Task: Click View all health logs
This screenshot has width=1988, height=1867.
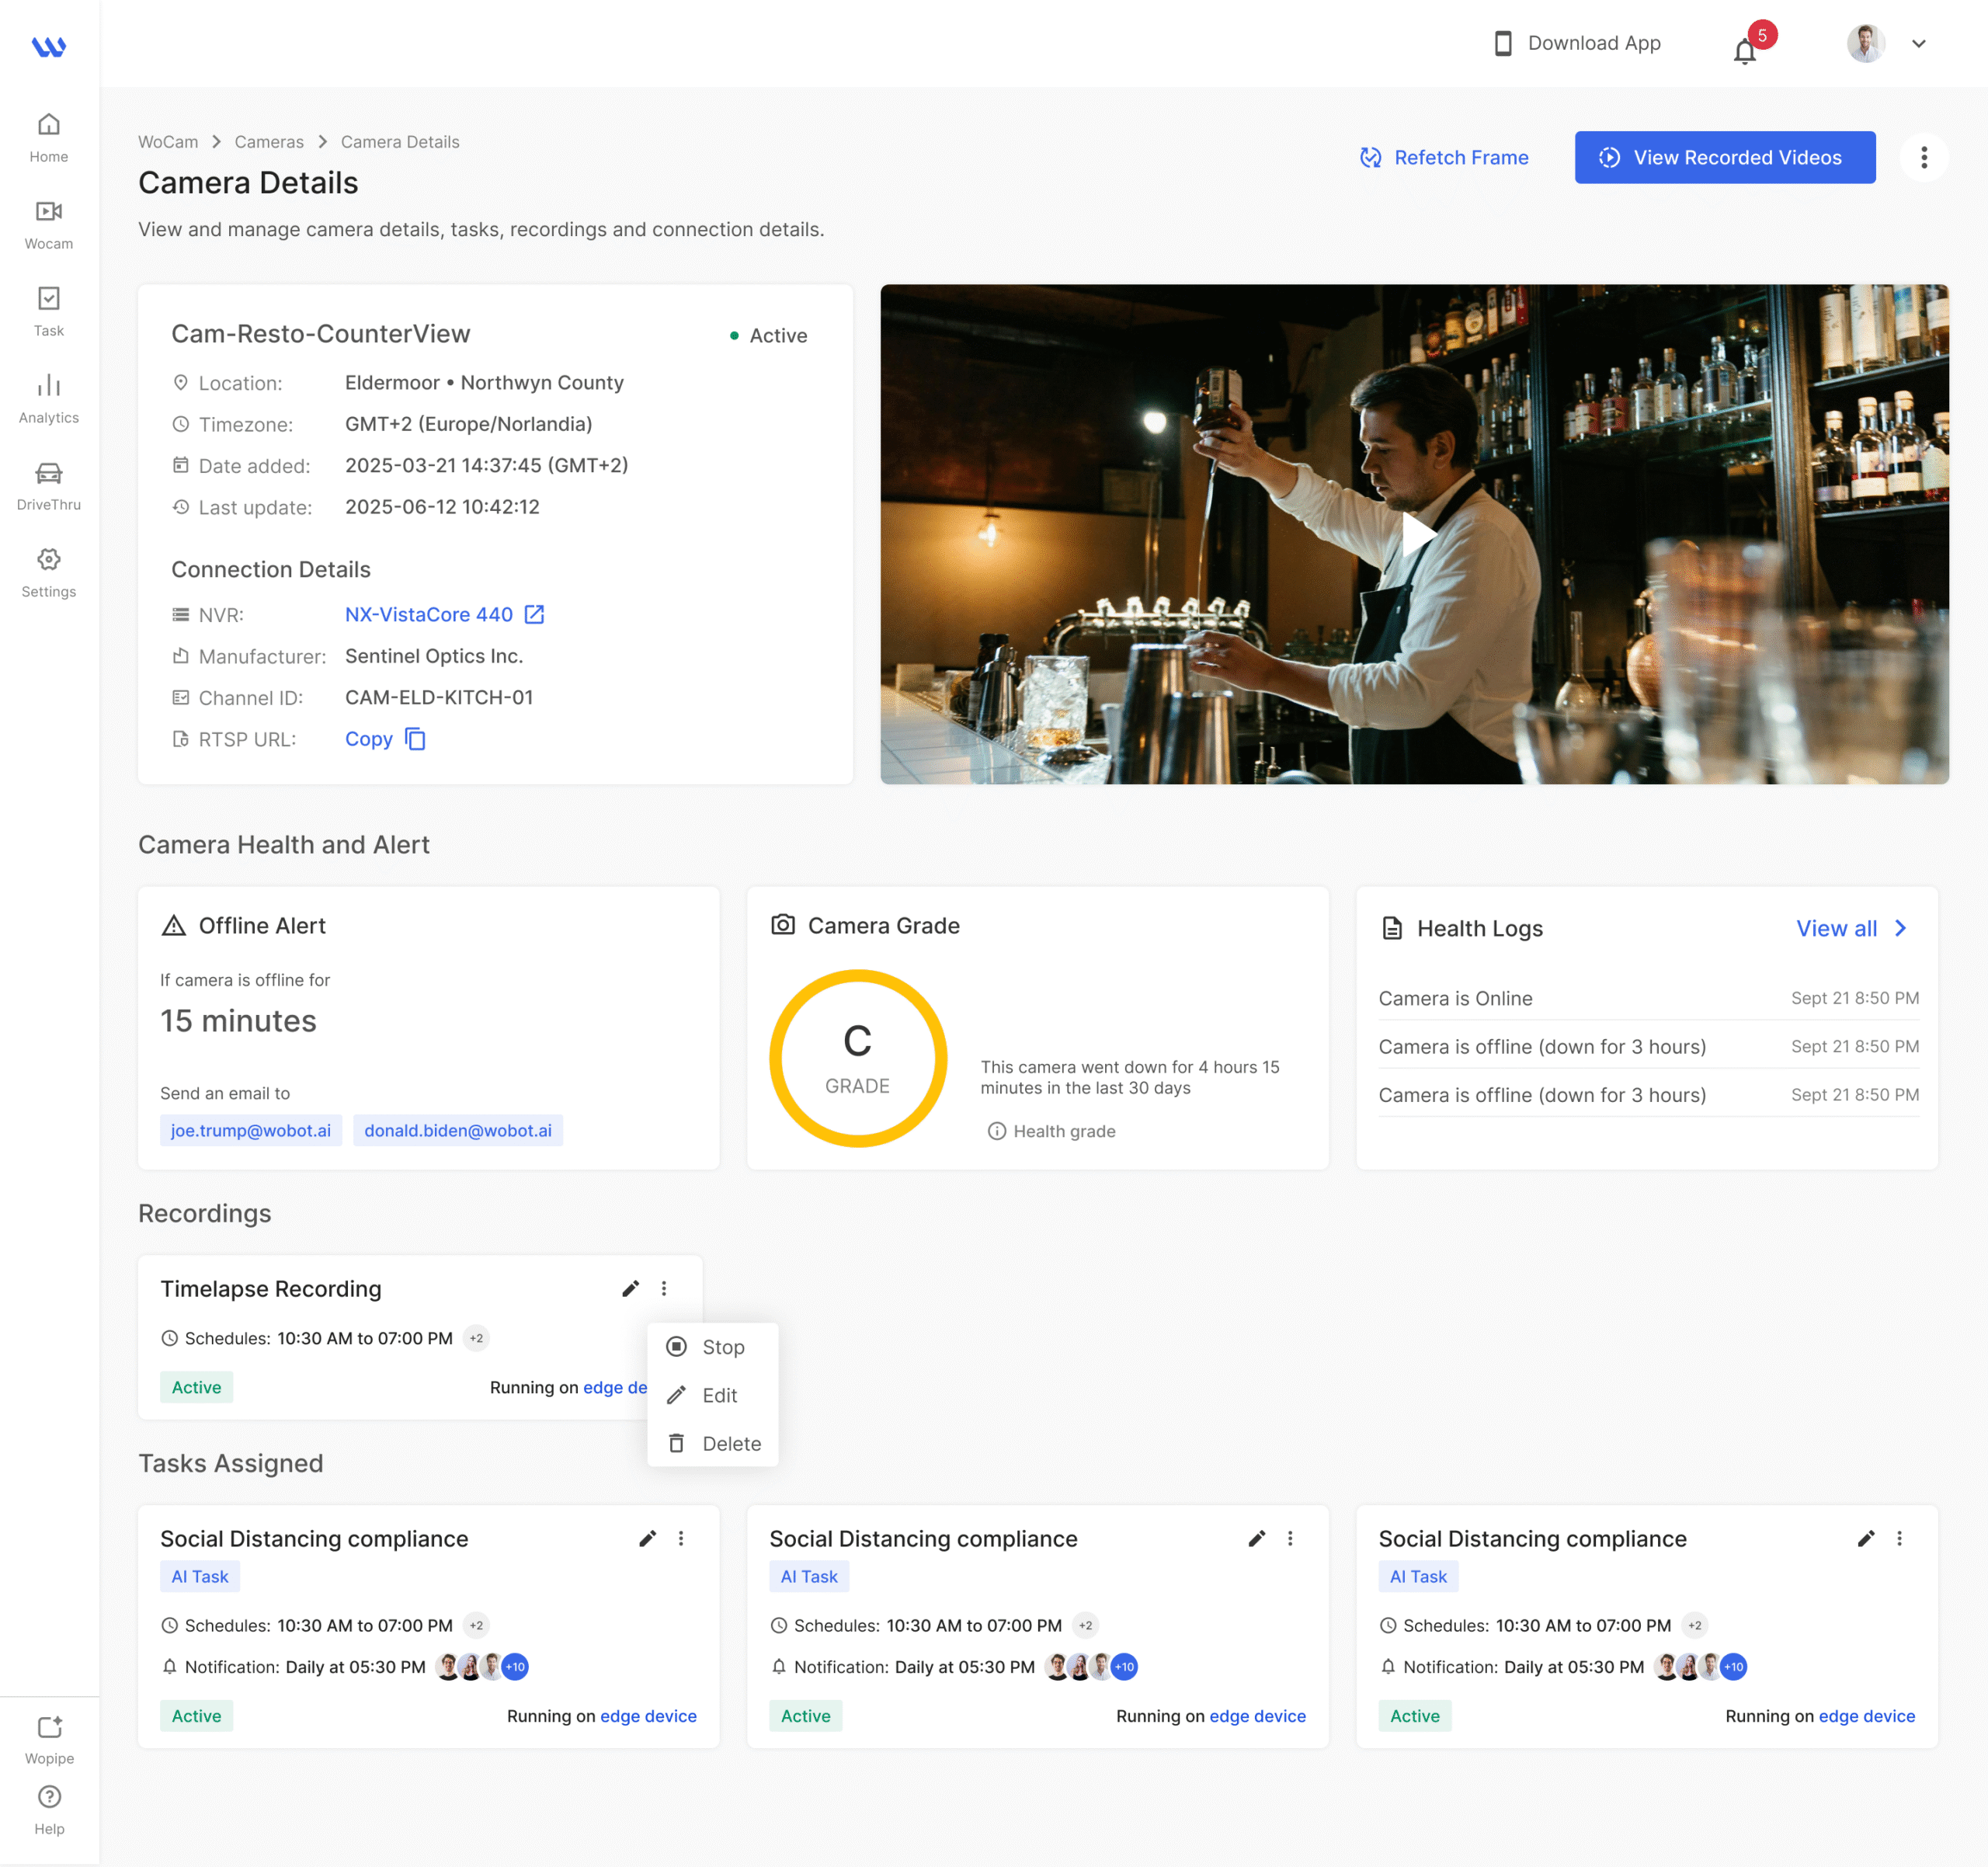Action: point(1853,928)
